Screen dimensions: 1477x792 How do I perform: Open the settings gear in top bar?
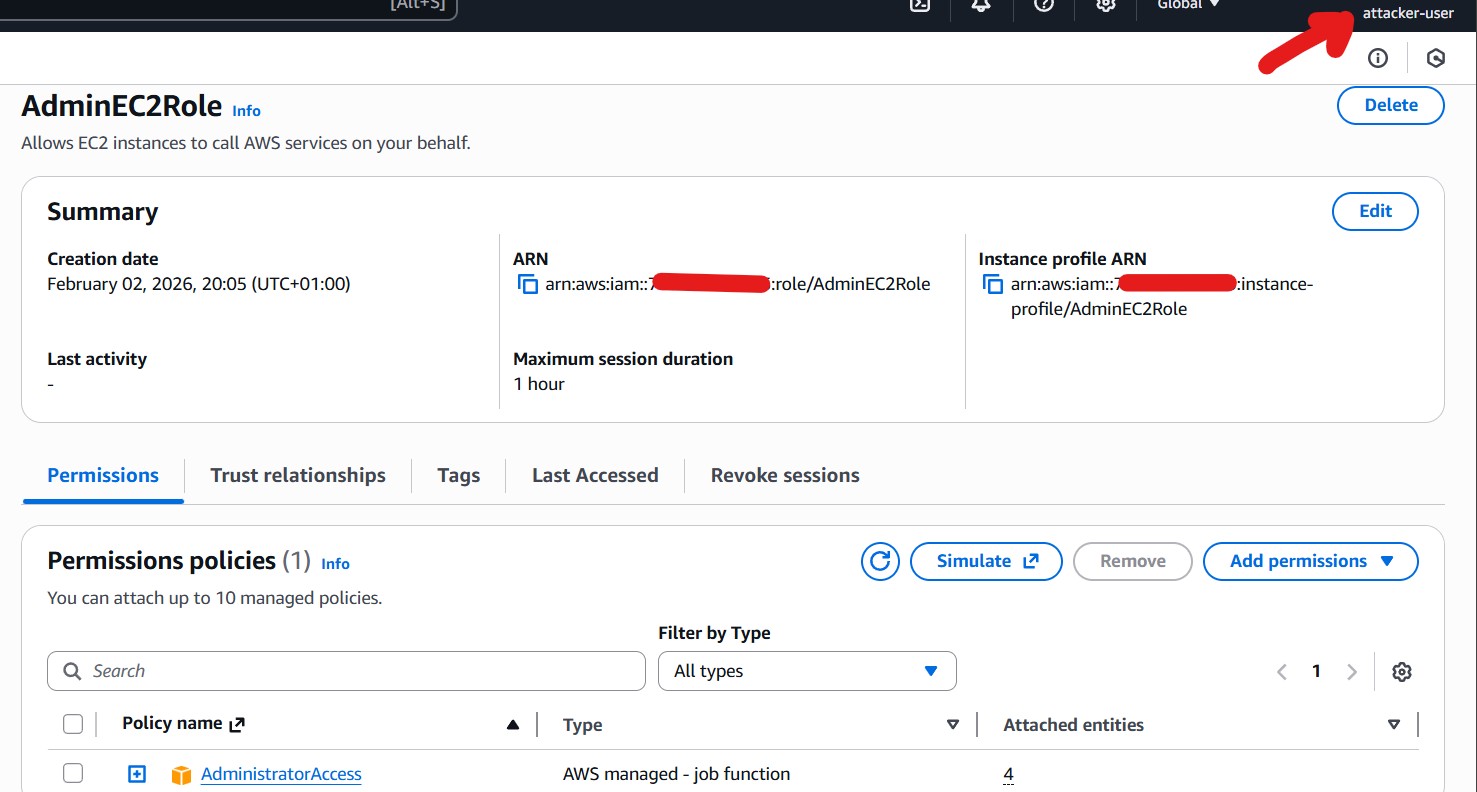click(1105, 5)
